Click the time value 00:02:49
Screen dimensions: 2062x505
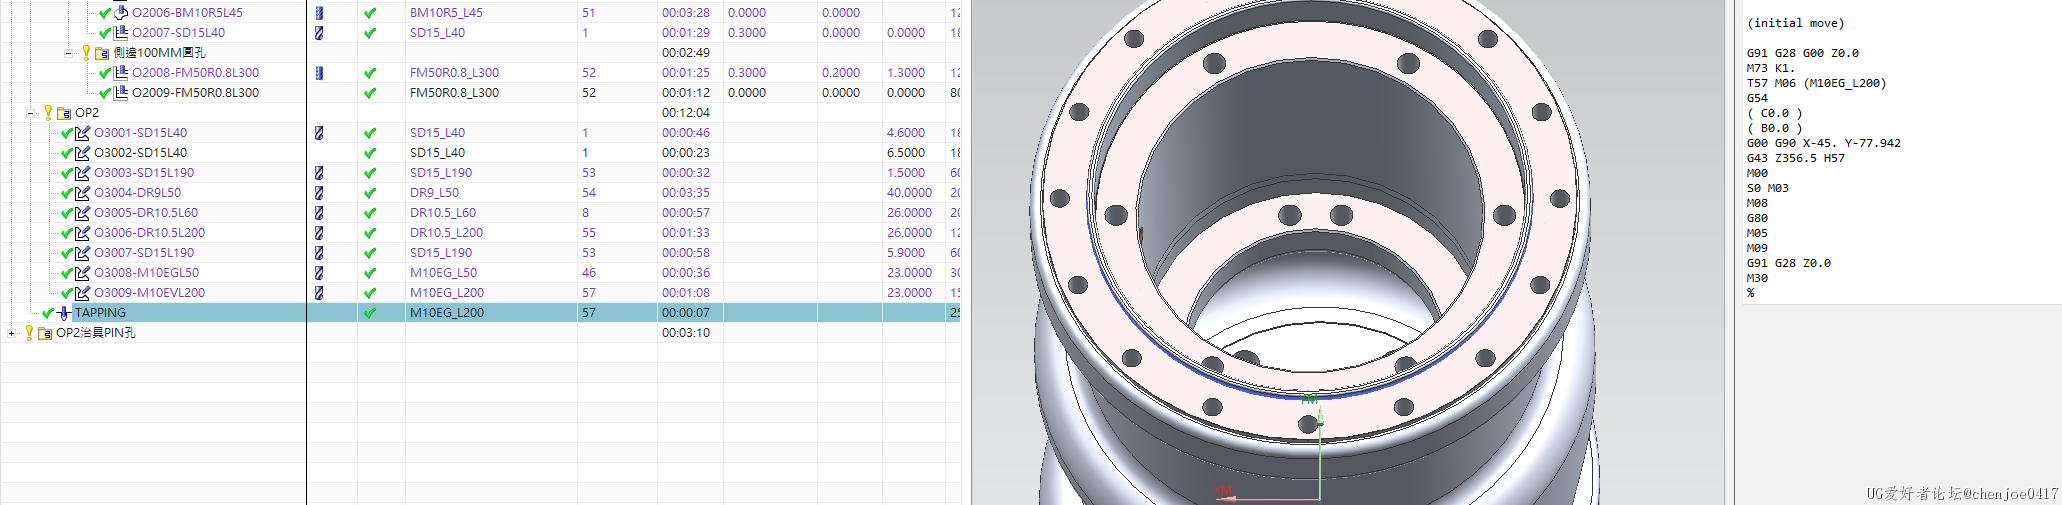[686, 53]
